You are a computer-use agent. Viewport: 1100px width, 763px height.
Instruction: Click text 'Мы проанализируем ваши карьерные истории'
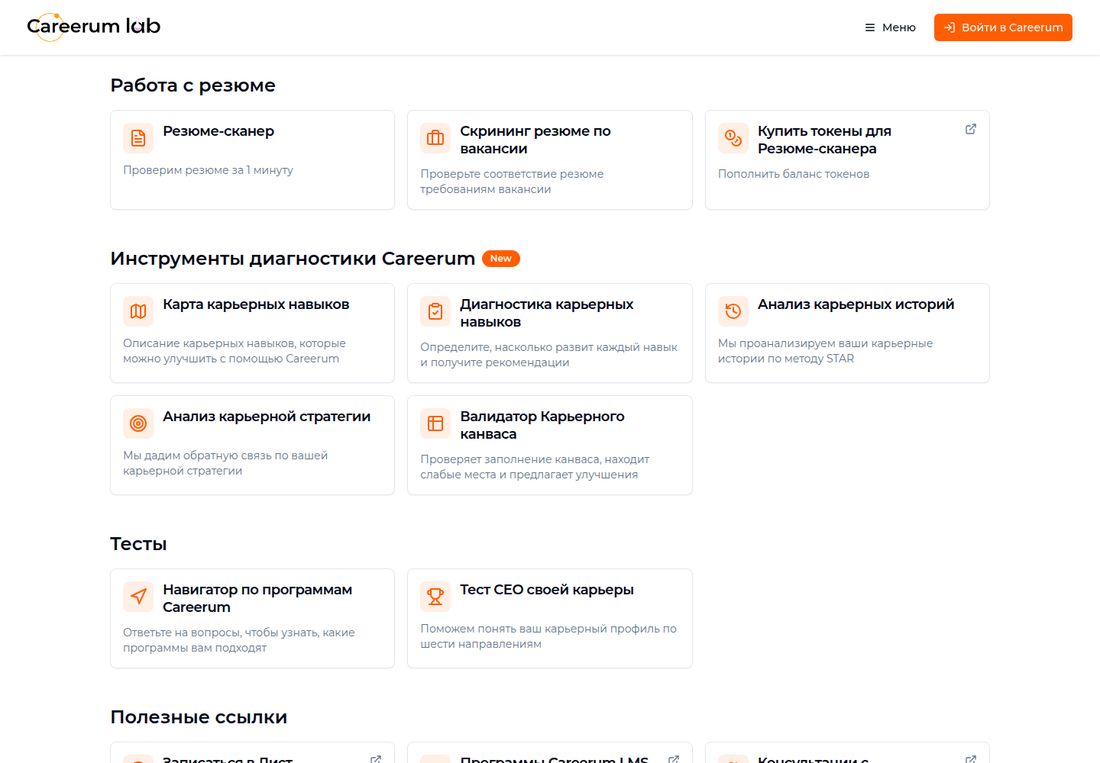pyautogui.click(x=825, y=351)
